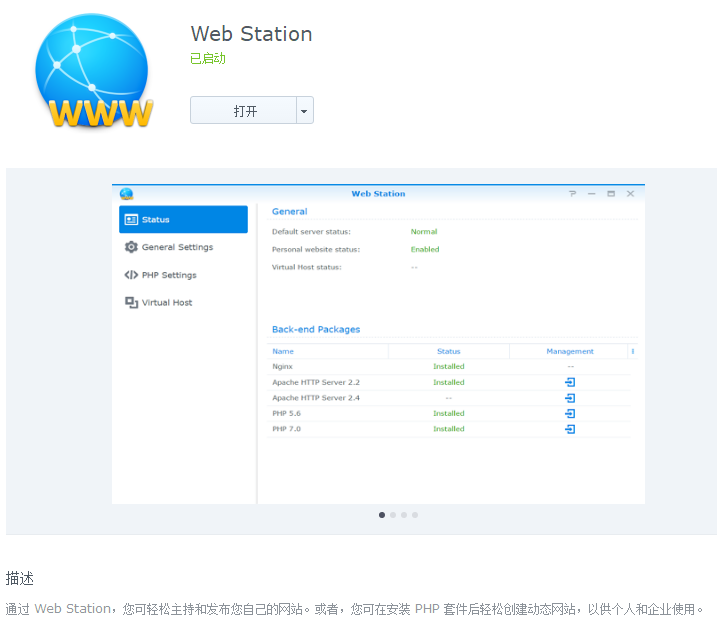
Task: Select the first carousel dot under the screenshot
Action: click(382, 515)
